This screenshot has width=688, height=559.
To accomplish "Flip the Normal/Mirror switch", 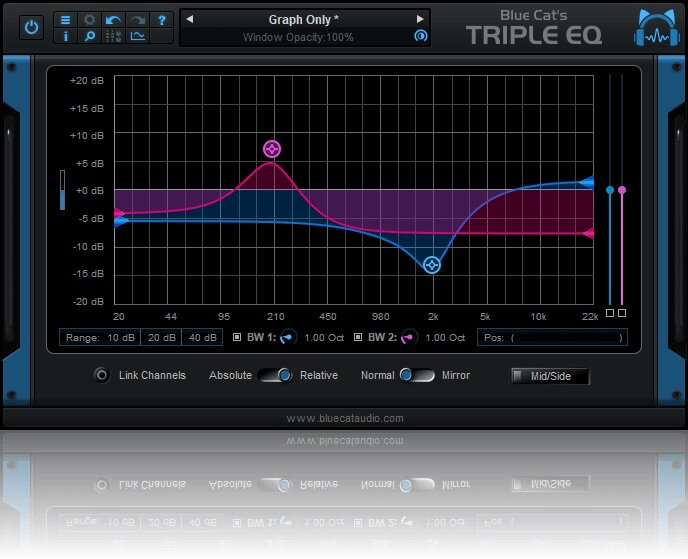I will point(417,375).
